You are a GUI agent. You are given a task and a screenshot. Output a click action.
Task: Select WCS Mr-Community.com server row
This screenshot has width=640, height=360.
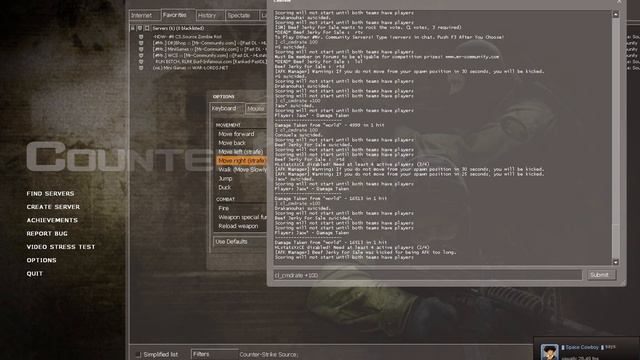pos(199,56)
